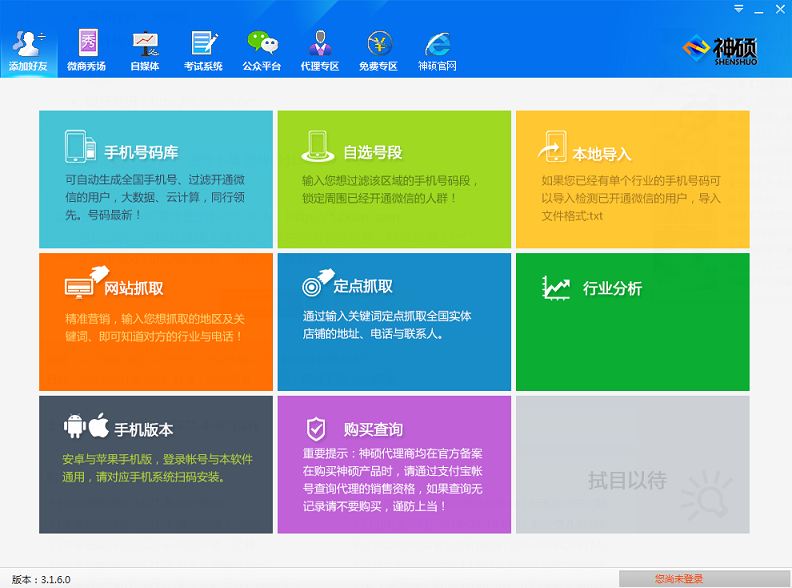
Task: Select the 考试系统 exam system icon
Action: pos(203,50)
